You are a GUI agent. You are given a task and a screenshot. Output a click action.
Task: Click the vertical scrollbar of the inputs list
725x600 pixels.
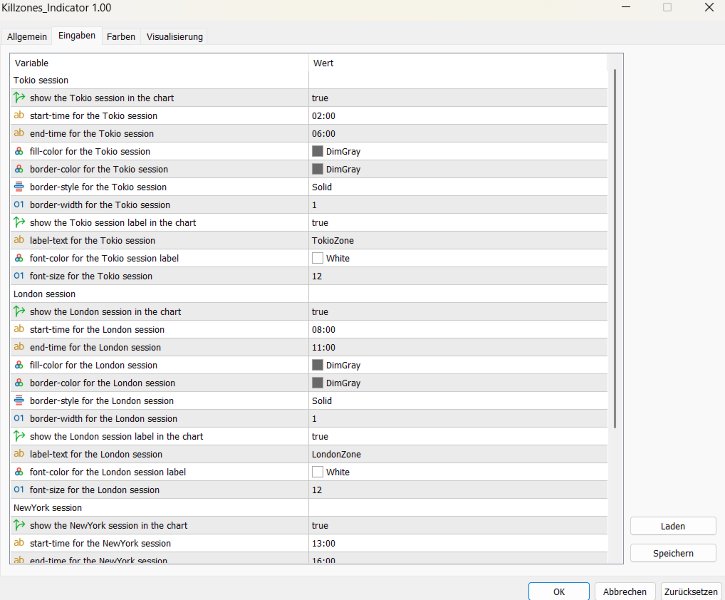click(615, 249)
